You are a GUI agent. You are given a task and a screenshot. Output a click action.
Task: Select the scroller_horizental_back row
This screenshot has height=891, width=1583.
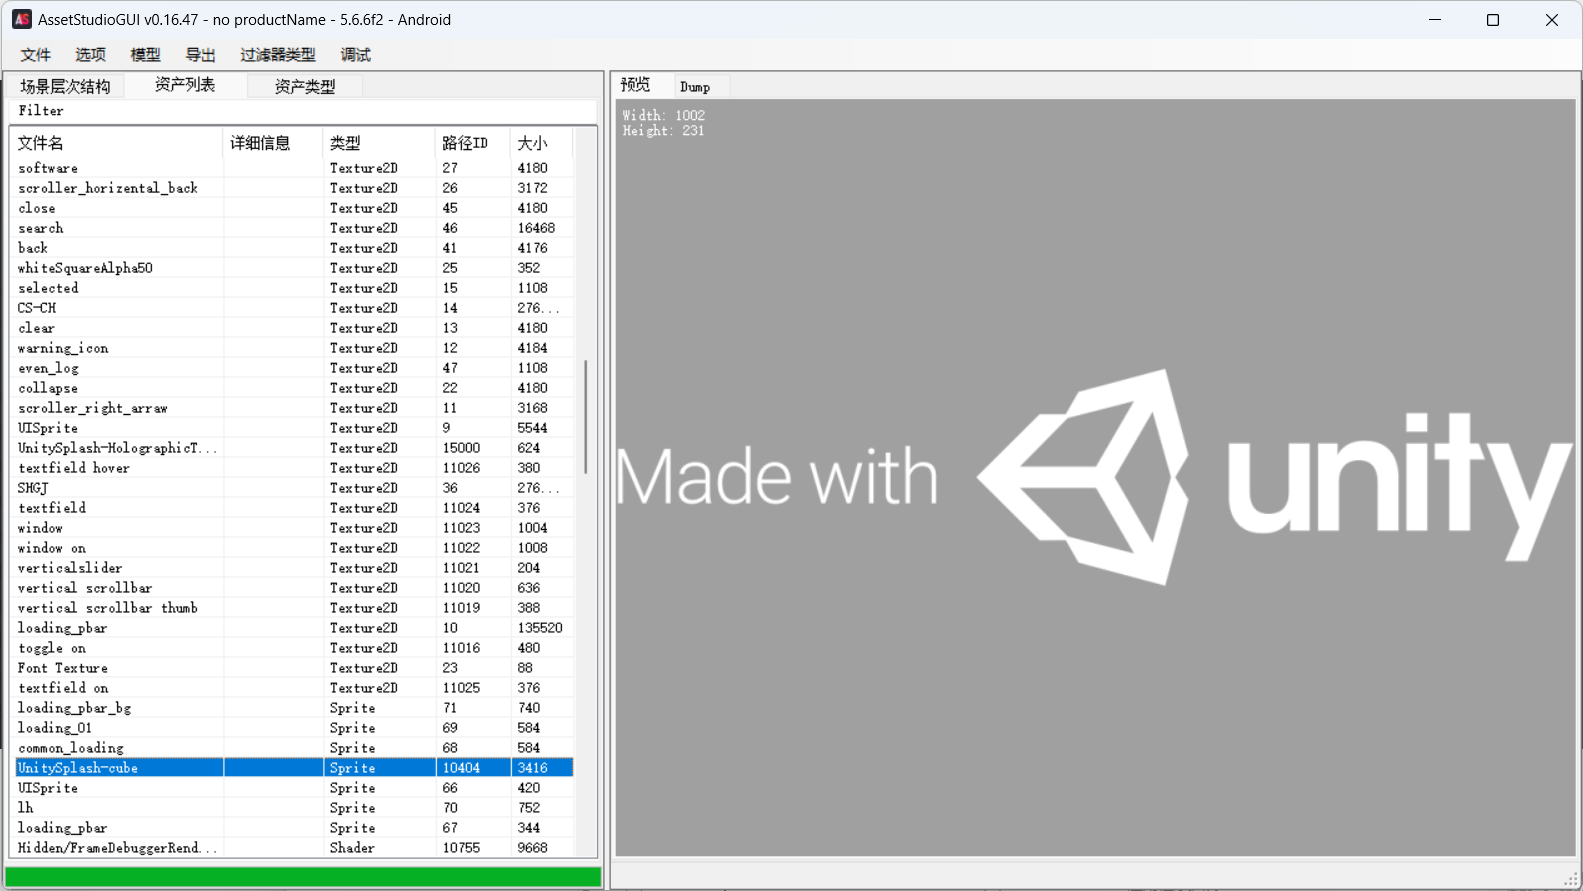(295, 188)
